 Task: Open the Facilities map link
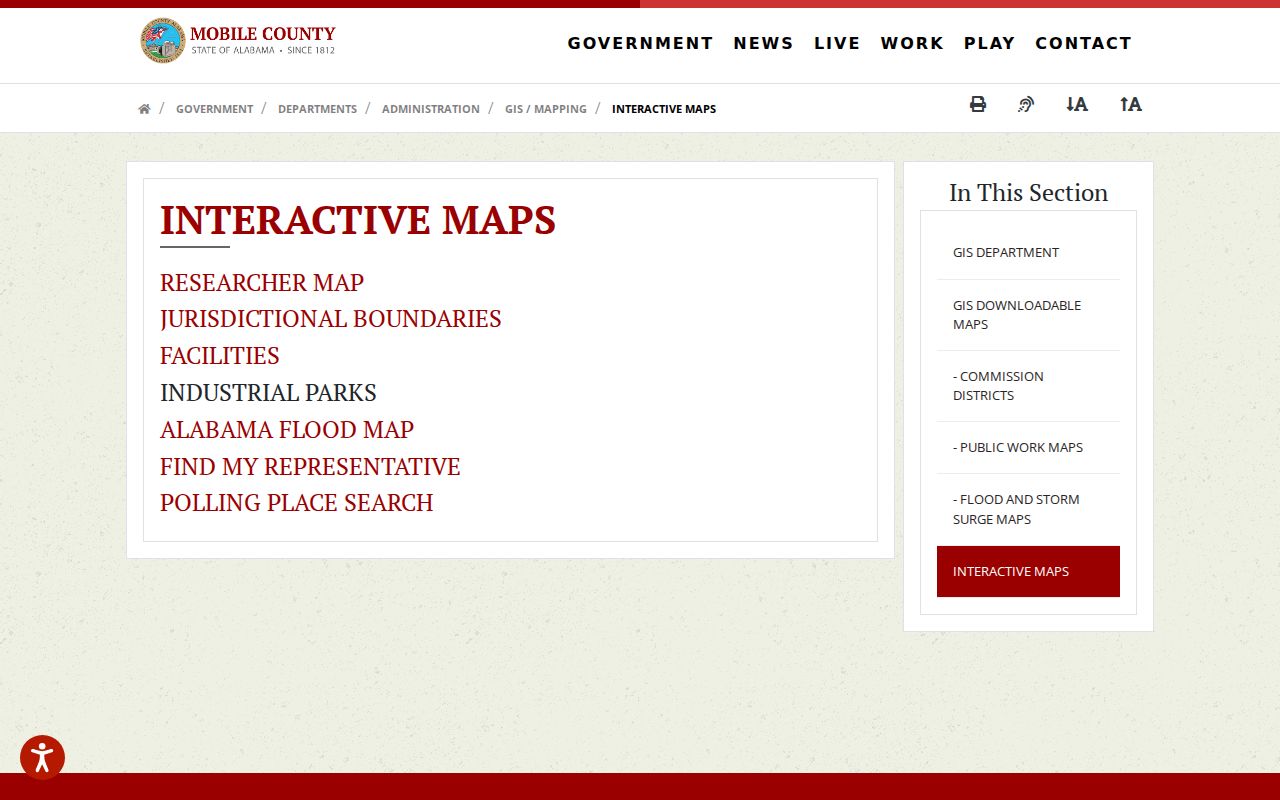[x=220, y=356]
